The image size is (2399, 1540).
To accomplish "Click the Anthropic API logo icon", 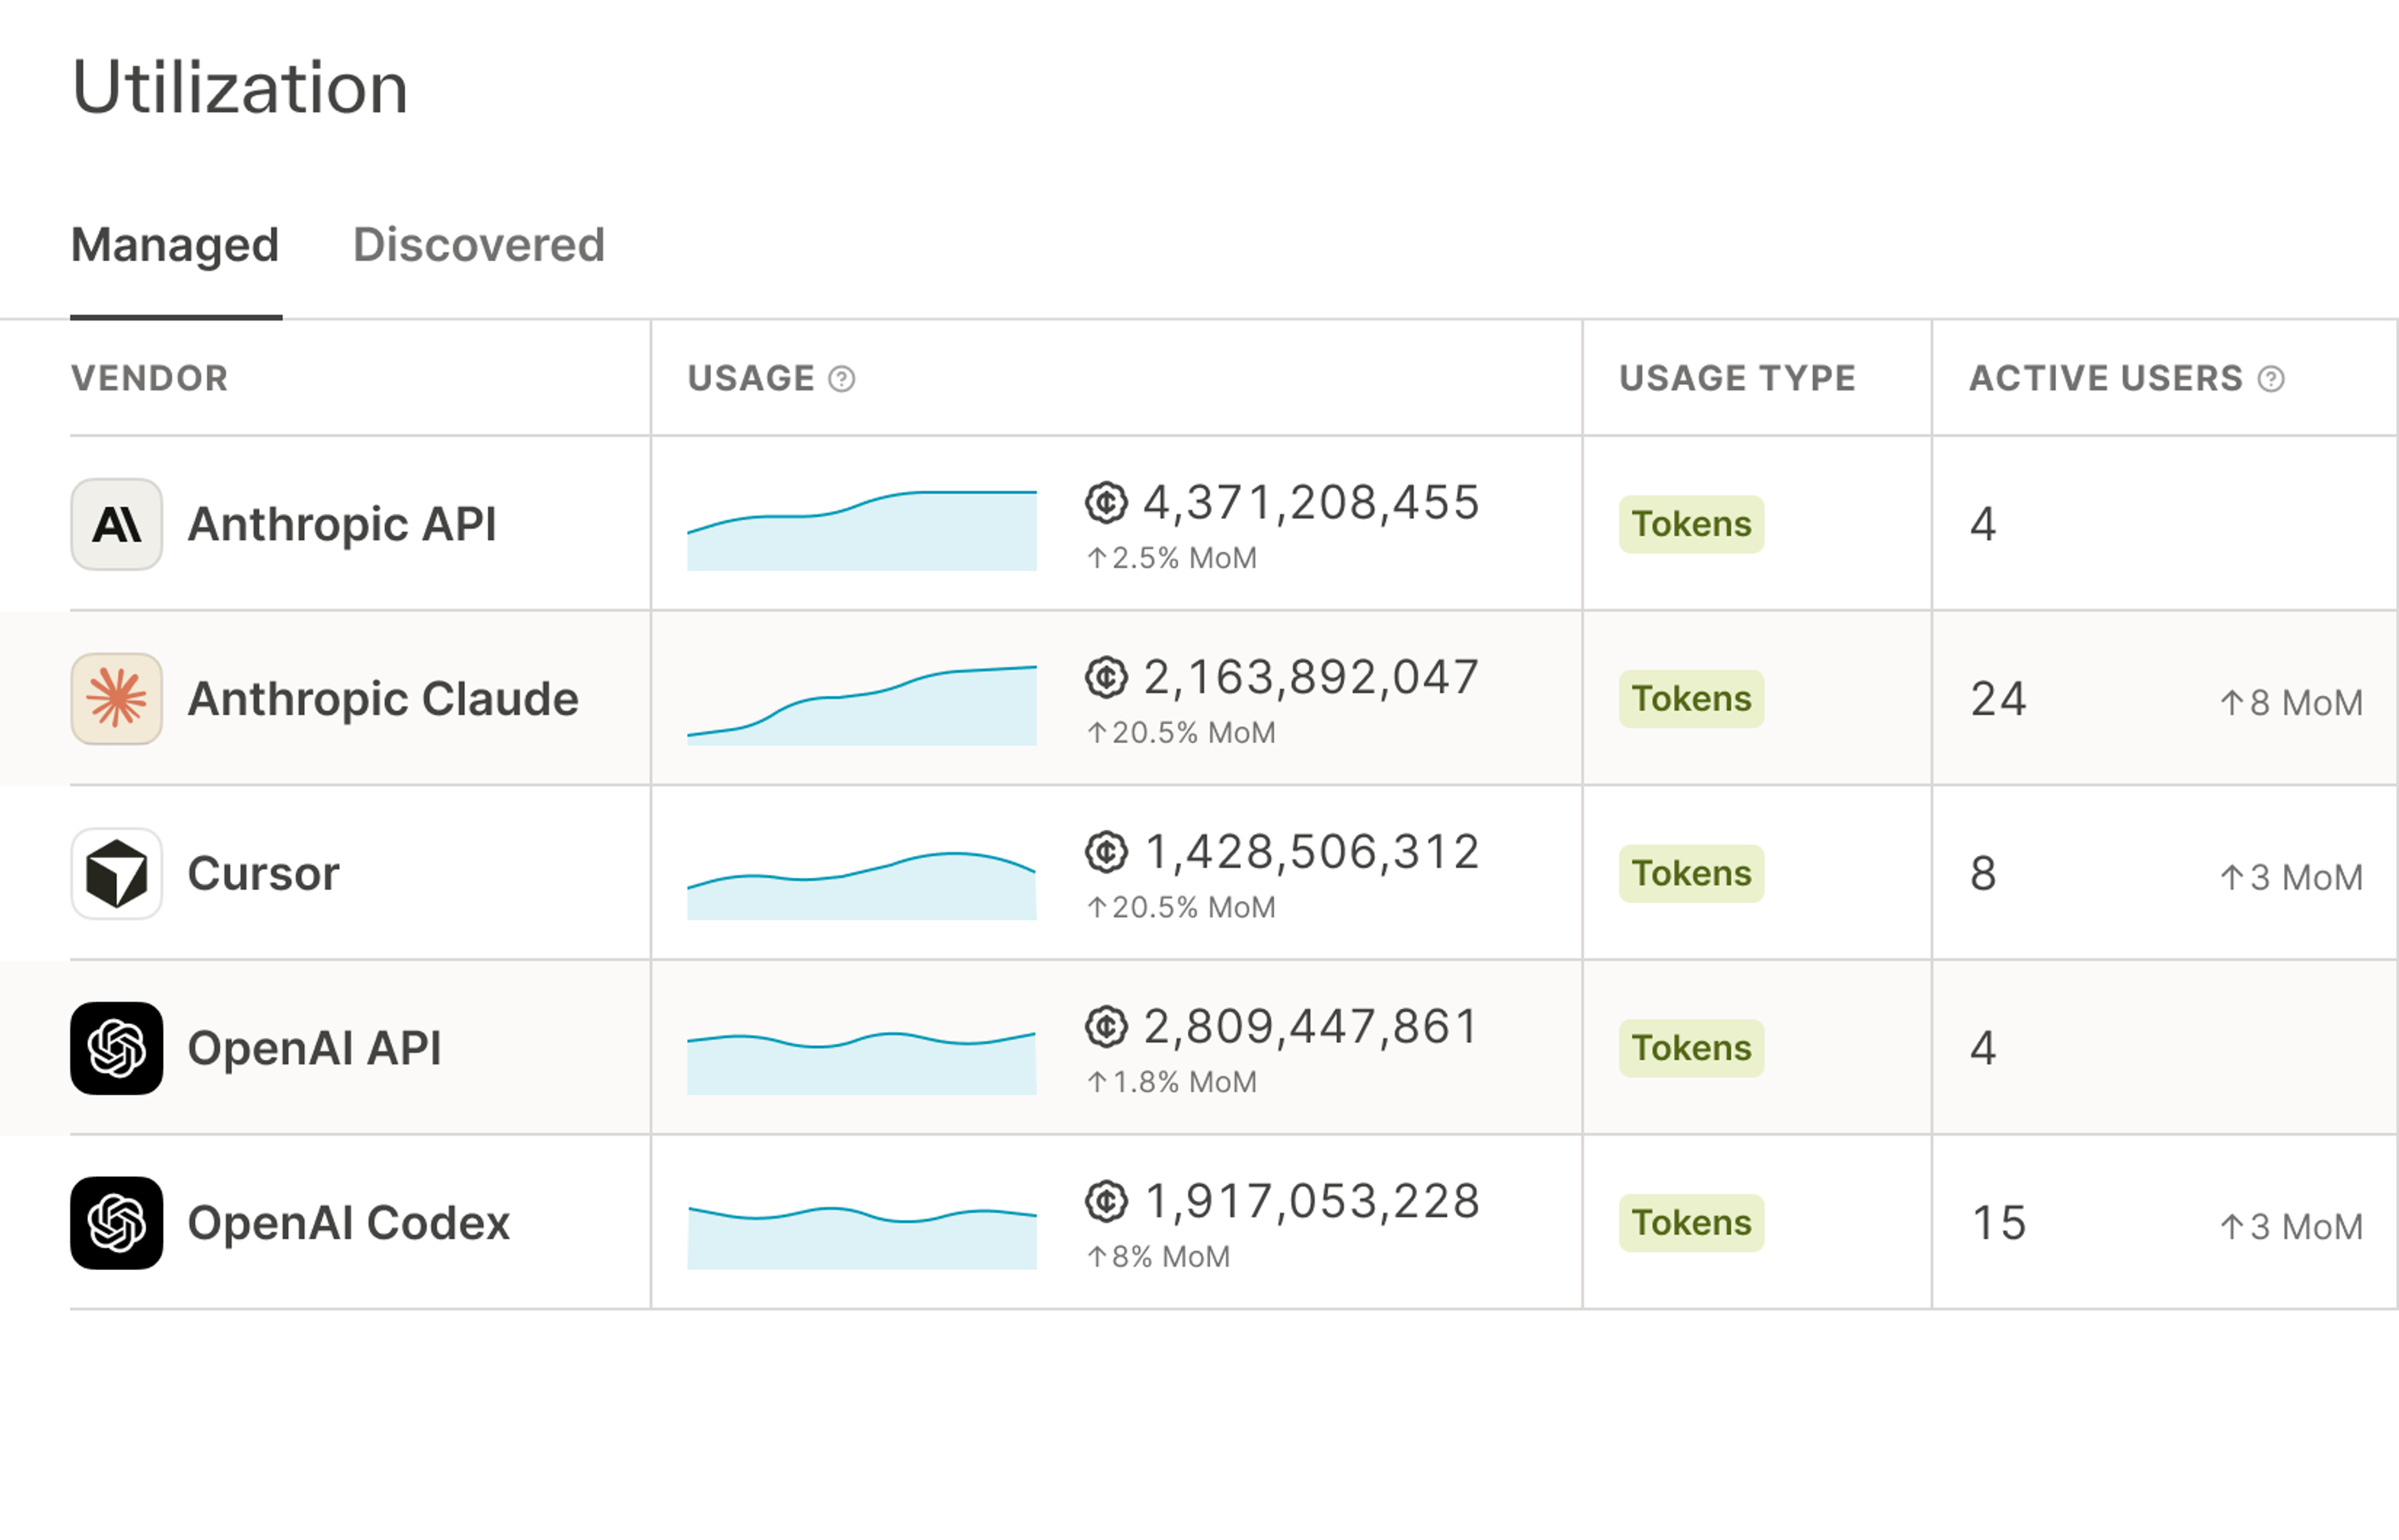I will pyautogui.click(x=117, y=524).
